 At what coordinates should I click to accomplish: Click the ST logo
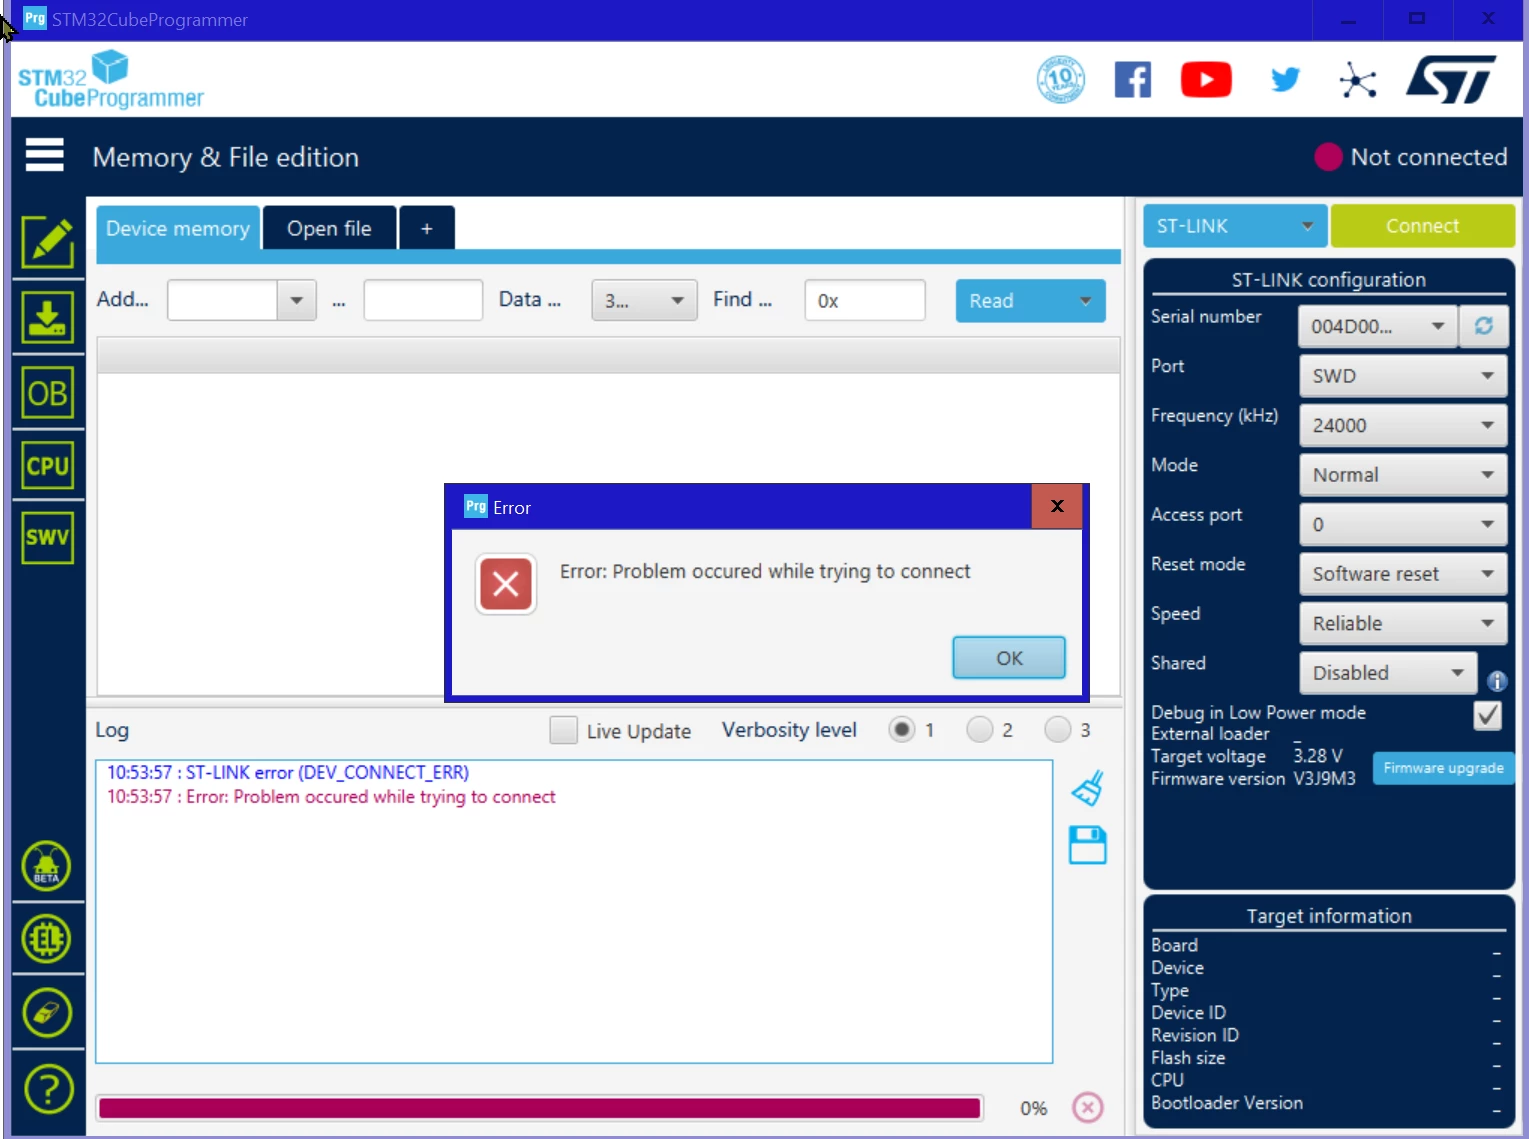[x=1451, y=79]
